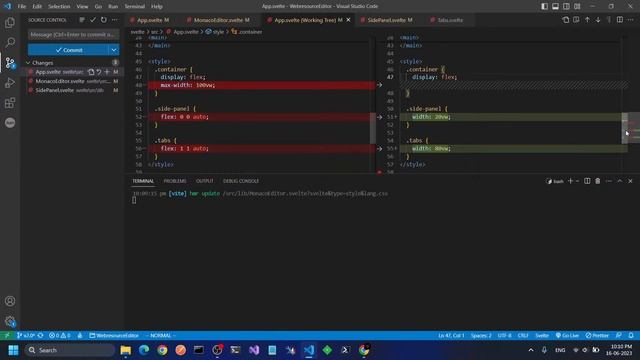The image size is (640, 360).
Task: Open the Manage gear in activity bar
Action: [10, 321]
